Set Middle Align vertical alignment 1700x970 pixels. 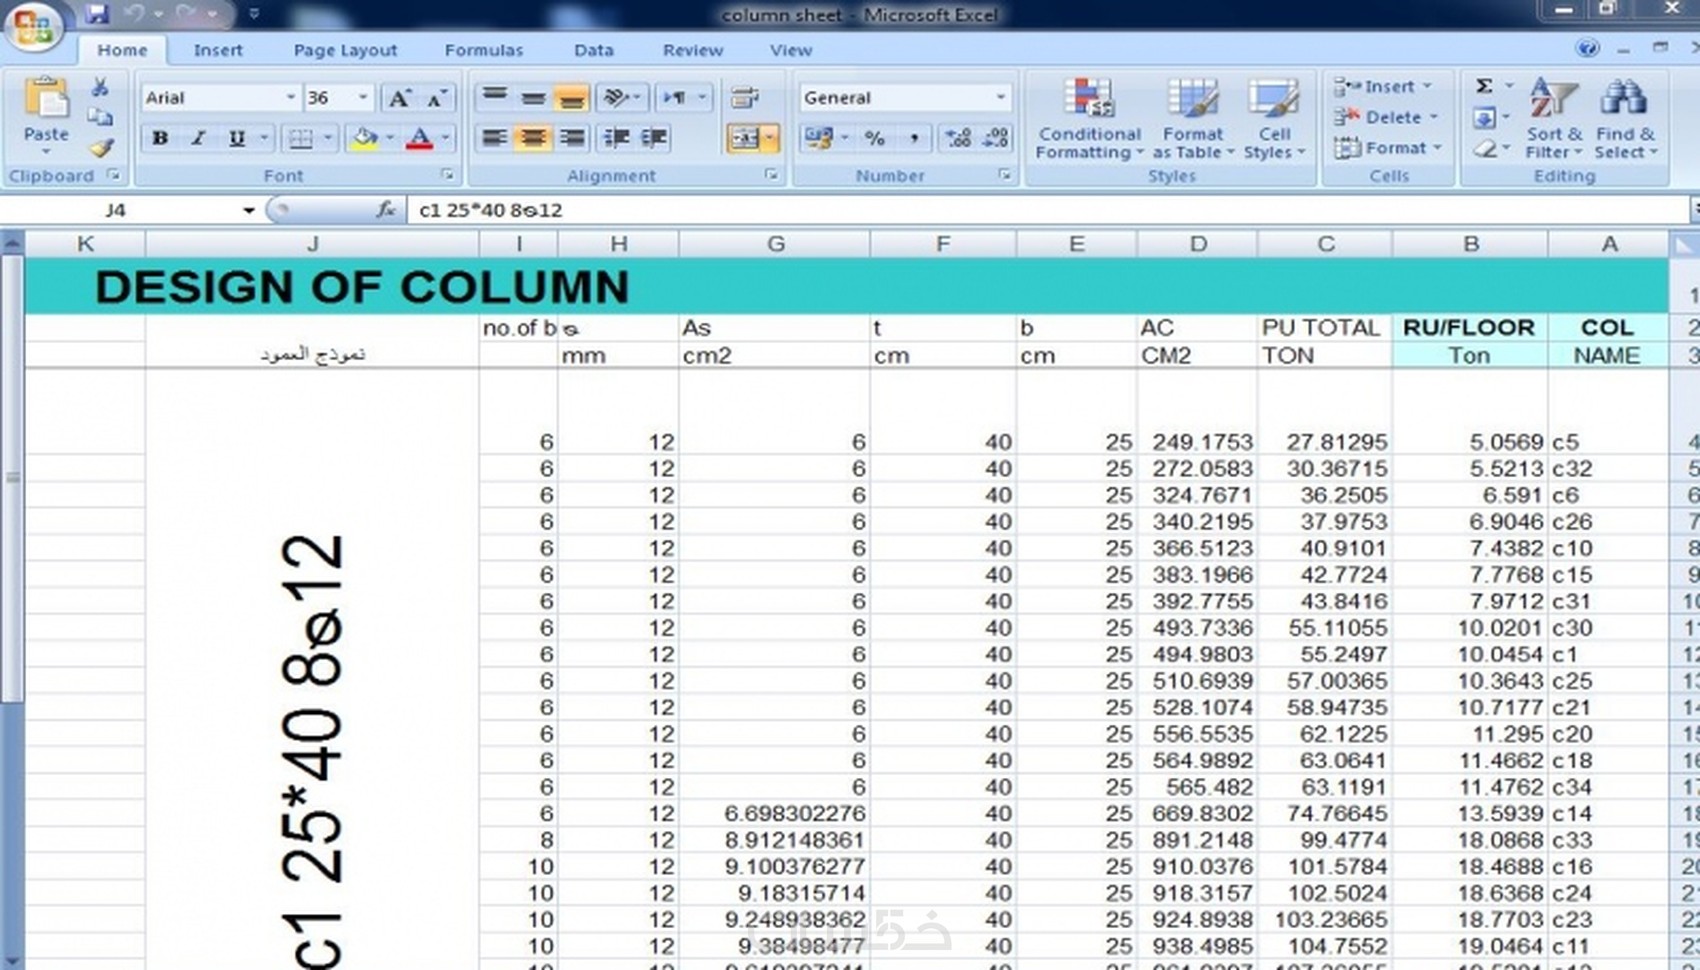[x=533, y=97]
